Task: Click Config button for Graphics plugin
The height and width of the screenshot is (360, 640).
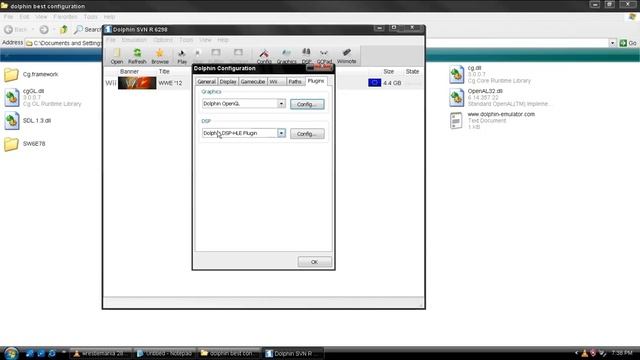Action: [307, 104]
